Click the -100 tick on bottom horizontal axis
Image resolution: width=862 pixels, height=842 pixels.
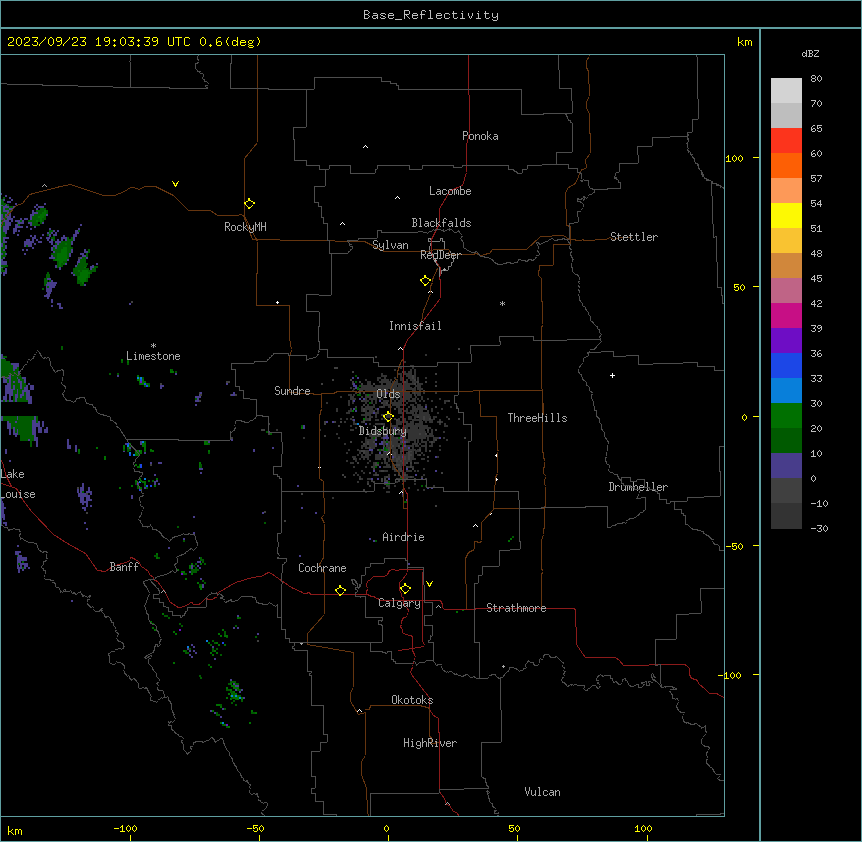125,828
